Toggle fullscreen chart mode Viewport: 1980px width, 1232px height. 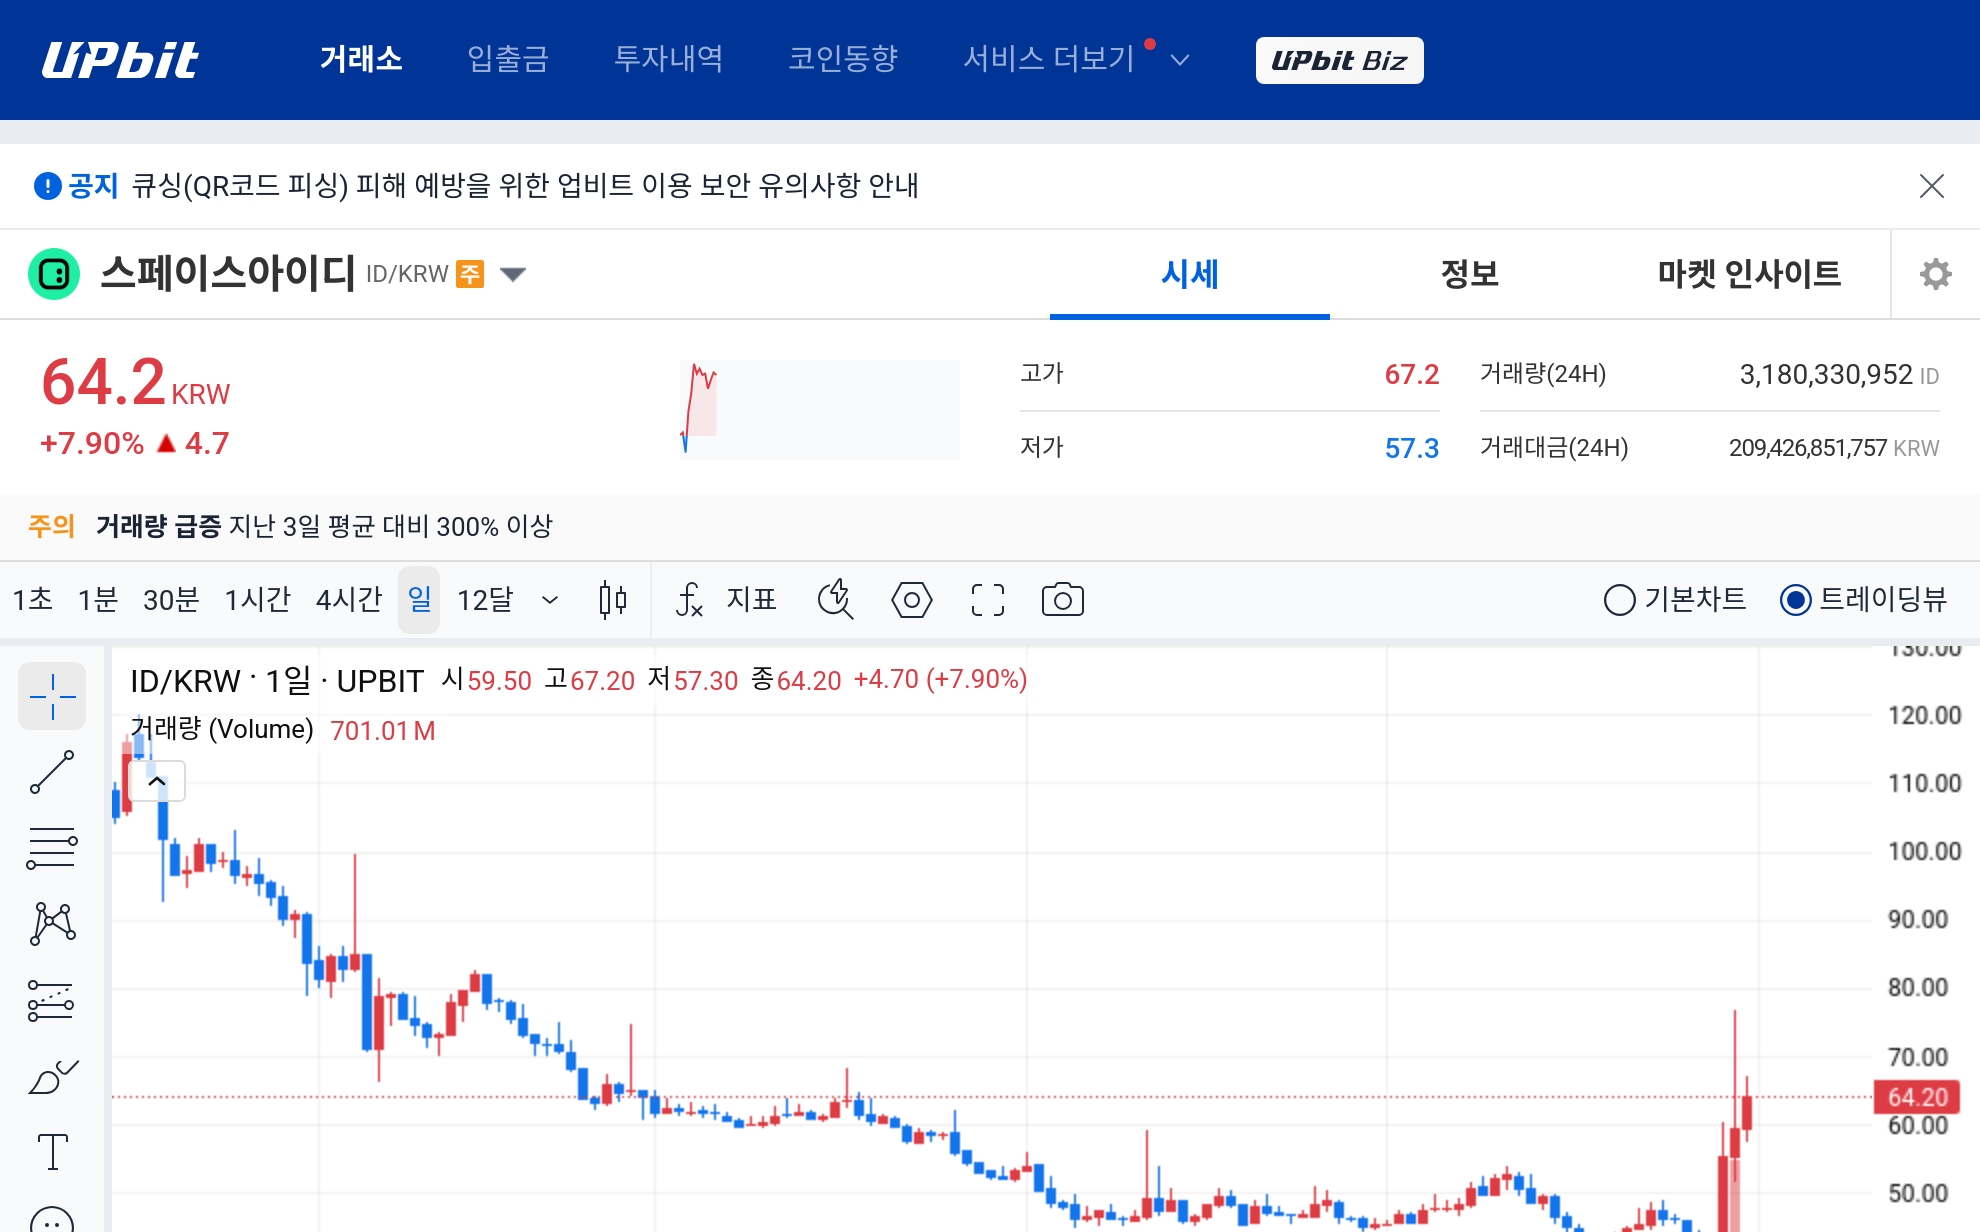coord(988,600)
